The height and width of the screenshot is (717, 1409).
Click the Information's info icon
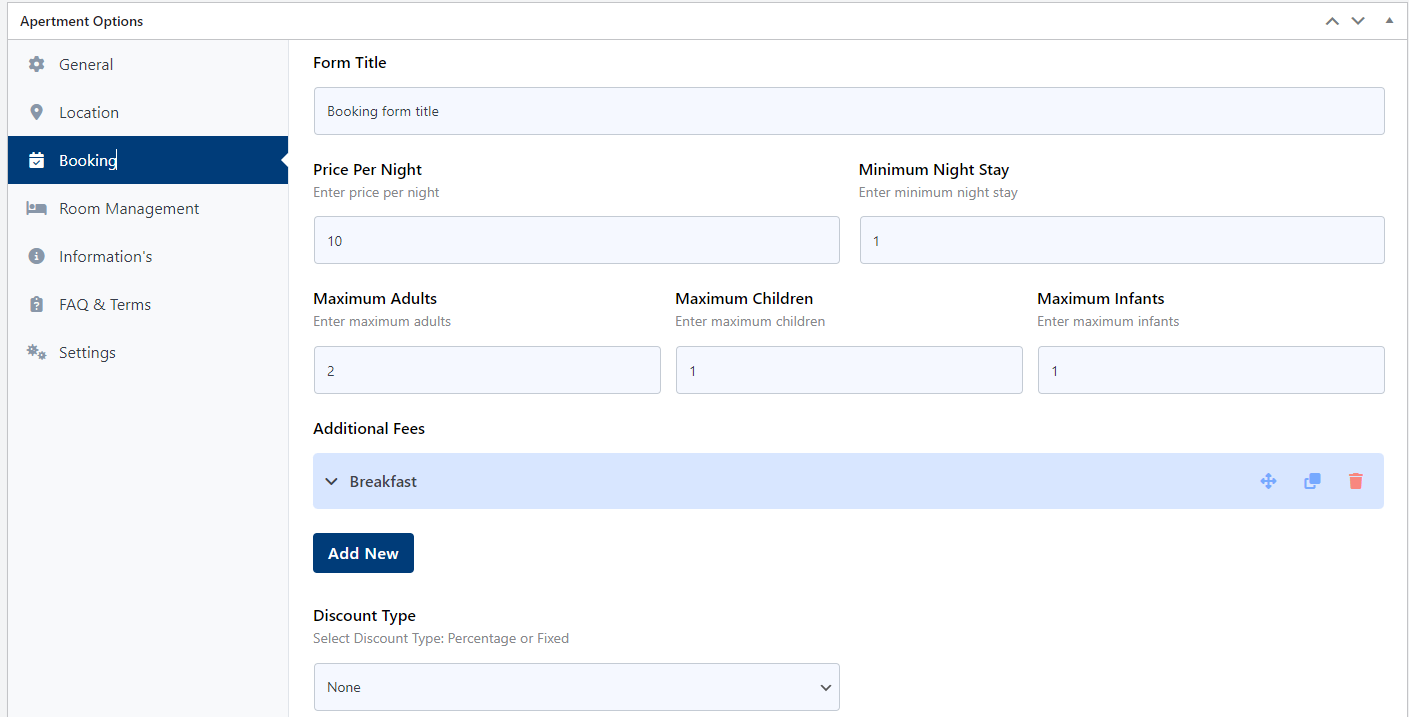36,256
